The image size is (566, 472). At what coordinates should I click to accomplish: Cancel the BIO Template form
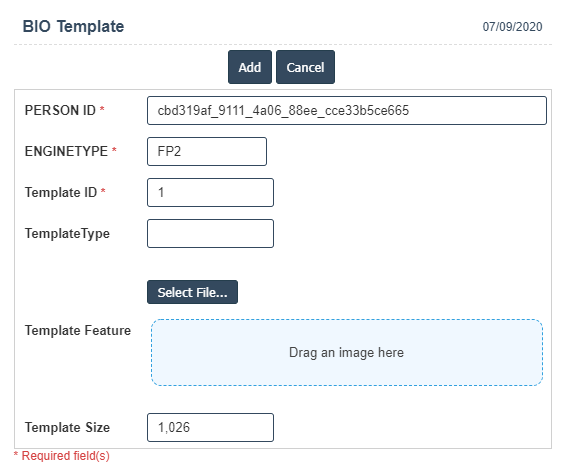point(305,67)
